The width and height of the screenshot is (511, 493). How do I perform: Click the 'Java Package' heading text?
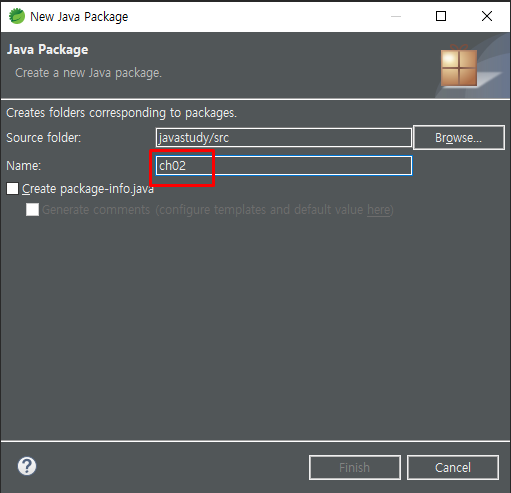click(48, 50)
